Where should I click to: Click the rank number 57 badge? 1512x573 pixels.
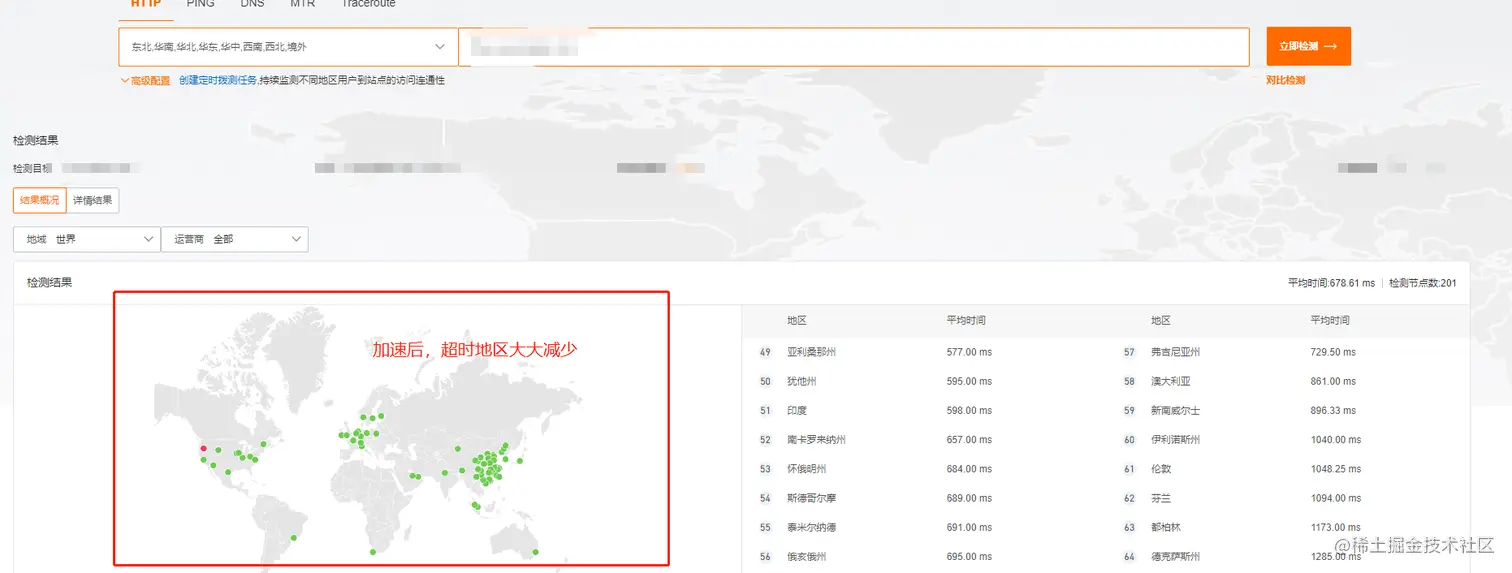point(1130,352)
